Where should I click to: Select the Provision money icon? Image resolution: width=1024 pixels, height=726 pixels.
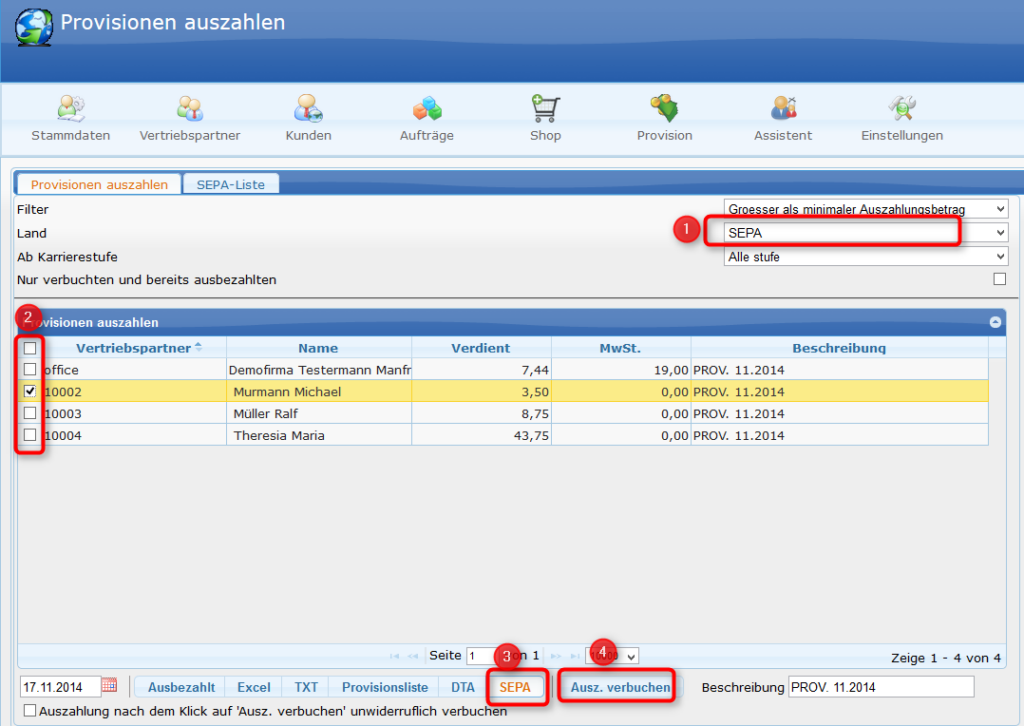tap(664, 109)
